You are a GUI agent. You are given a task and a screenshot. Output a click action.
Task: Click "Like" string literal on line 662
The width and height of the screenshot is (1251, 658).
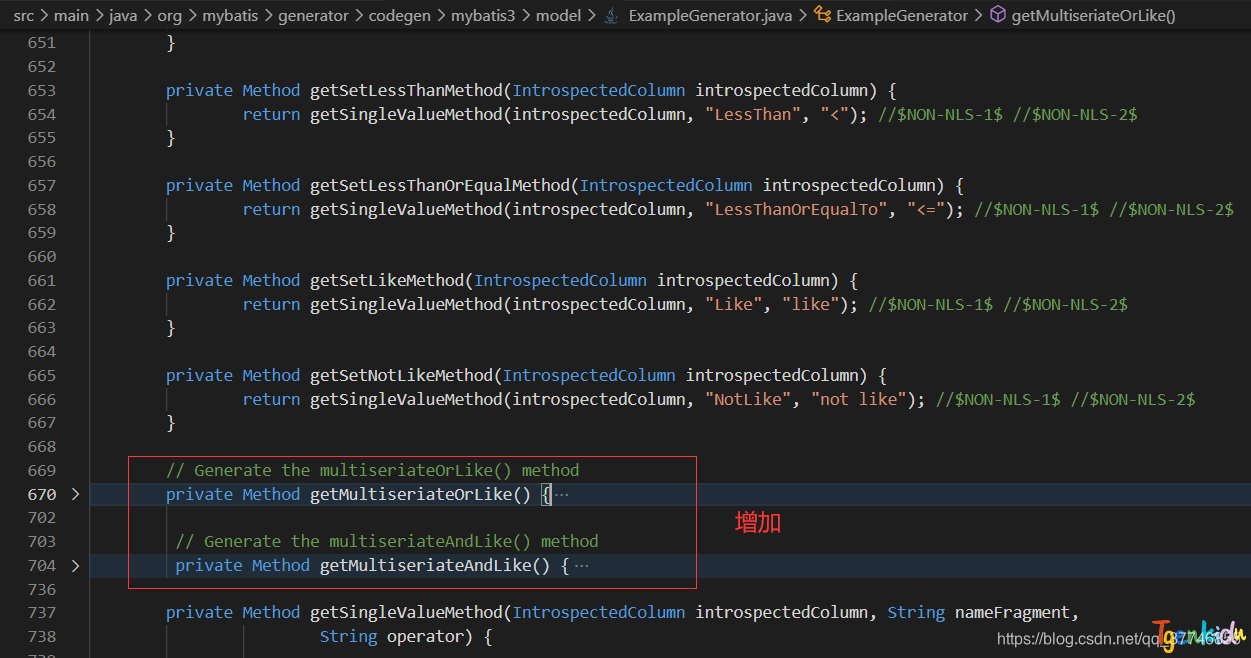[734, 304]
